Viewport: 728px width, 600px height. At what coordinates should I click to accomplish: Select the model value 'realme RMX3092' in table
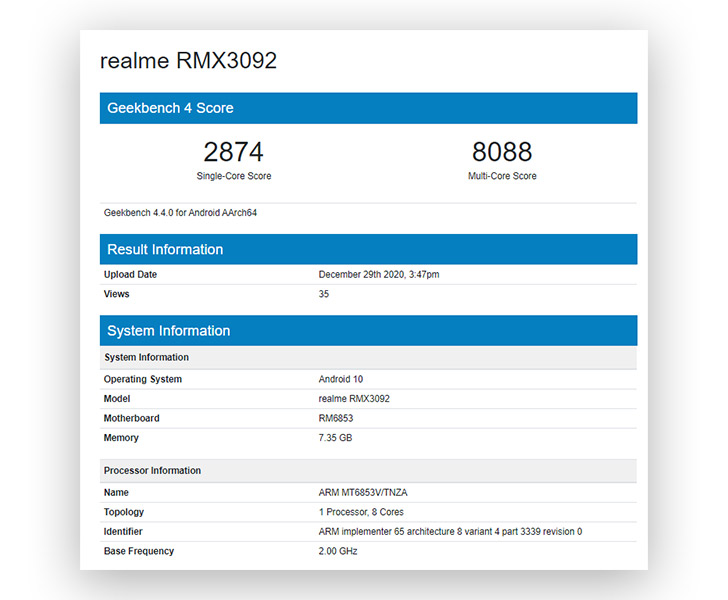pos(354,398)
